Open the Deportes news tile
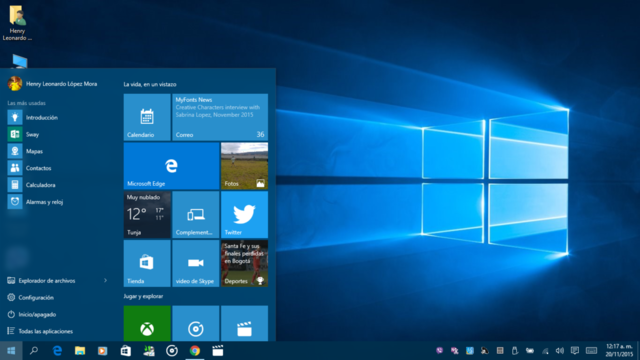 coord(244,263)
